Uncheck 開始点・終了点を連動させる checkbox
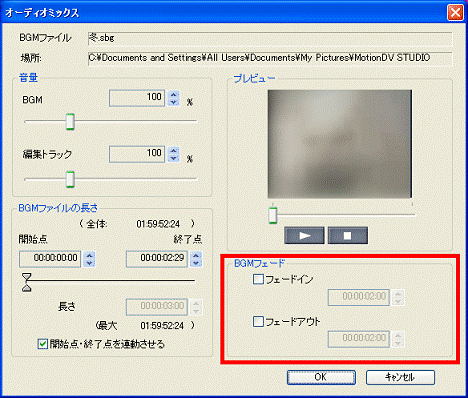 click(x=43, y=344)
